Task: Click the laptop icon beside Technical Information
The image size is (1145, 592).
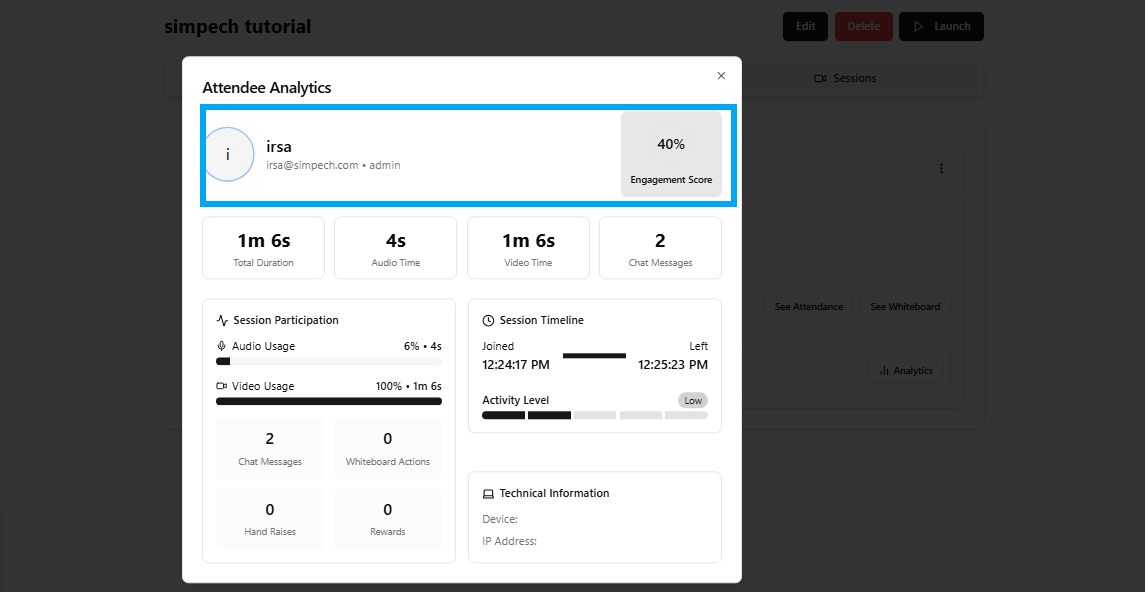Action: click(488, 494)
